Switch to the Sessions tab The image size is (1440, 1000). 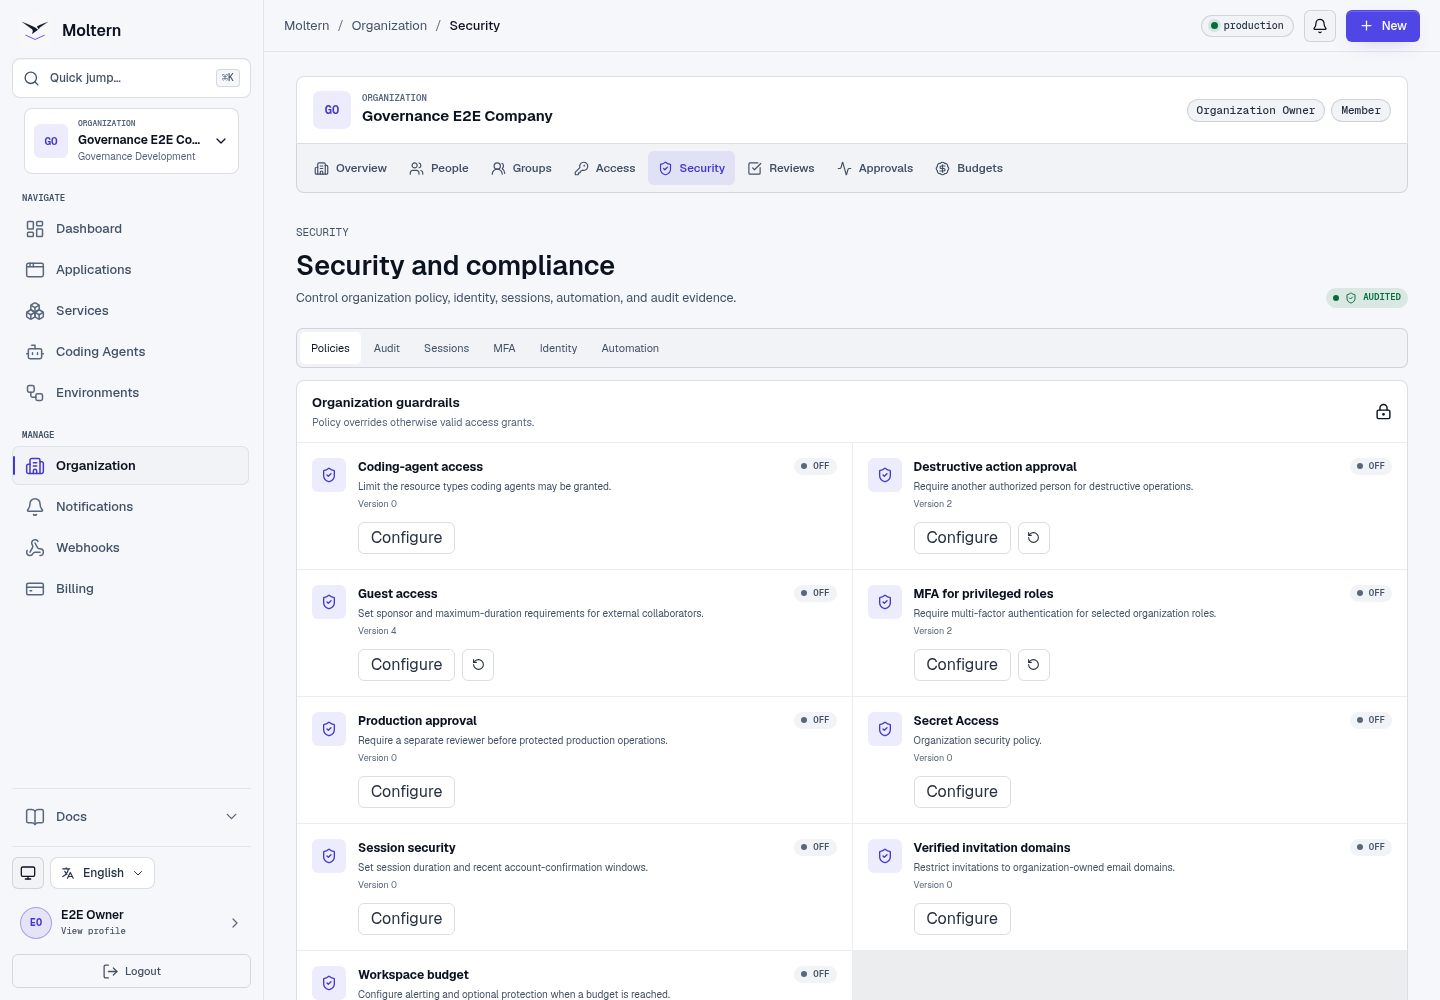pos(446,348)
